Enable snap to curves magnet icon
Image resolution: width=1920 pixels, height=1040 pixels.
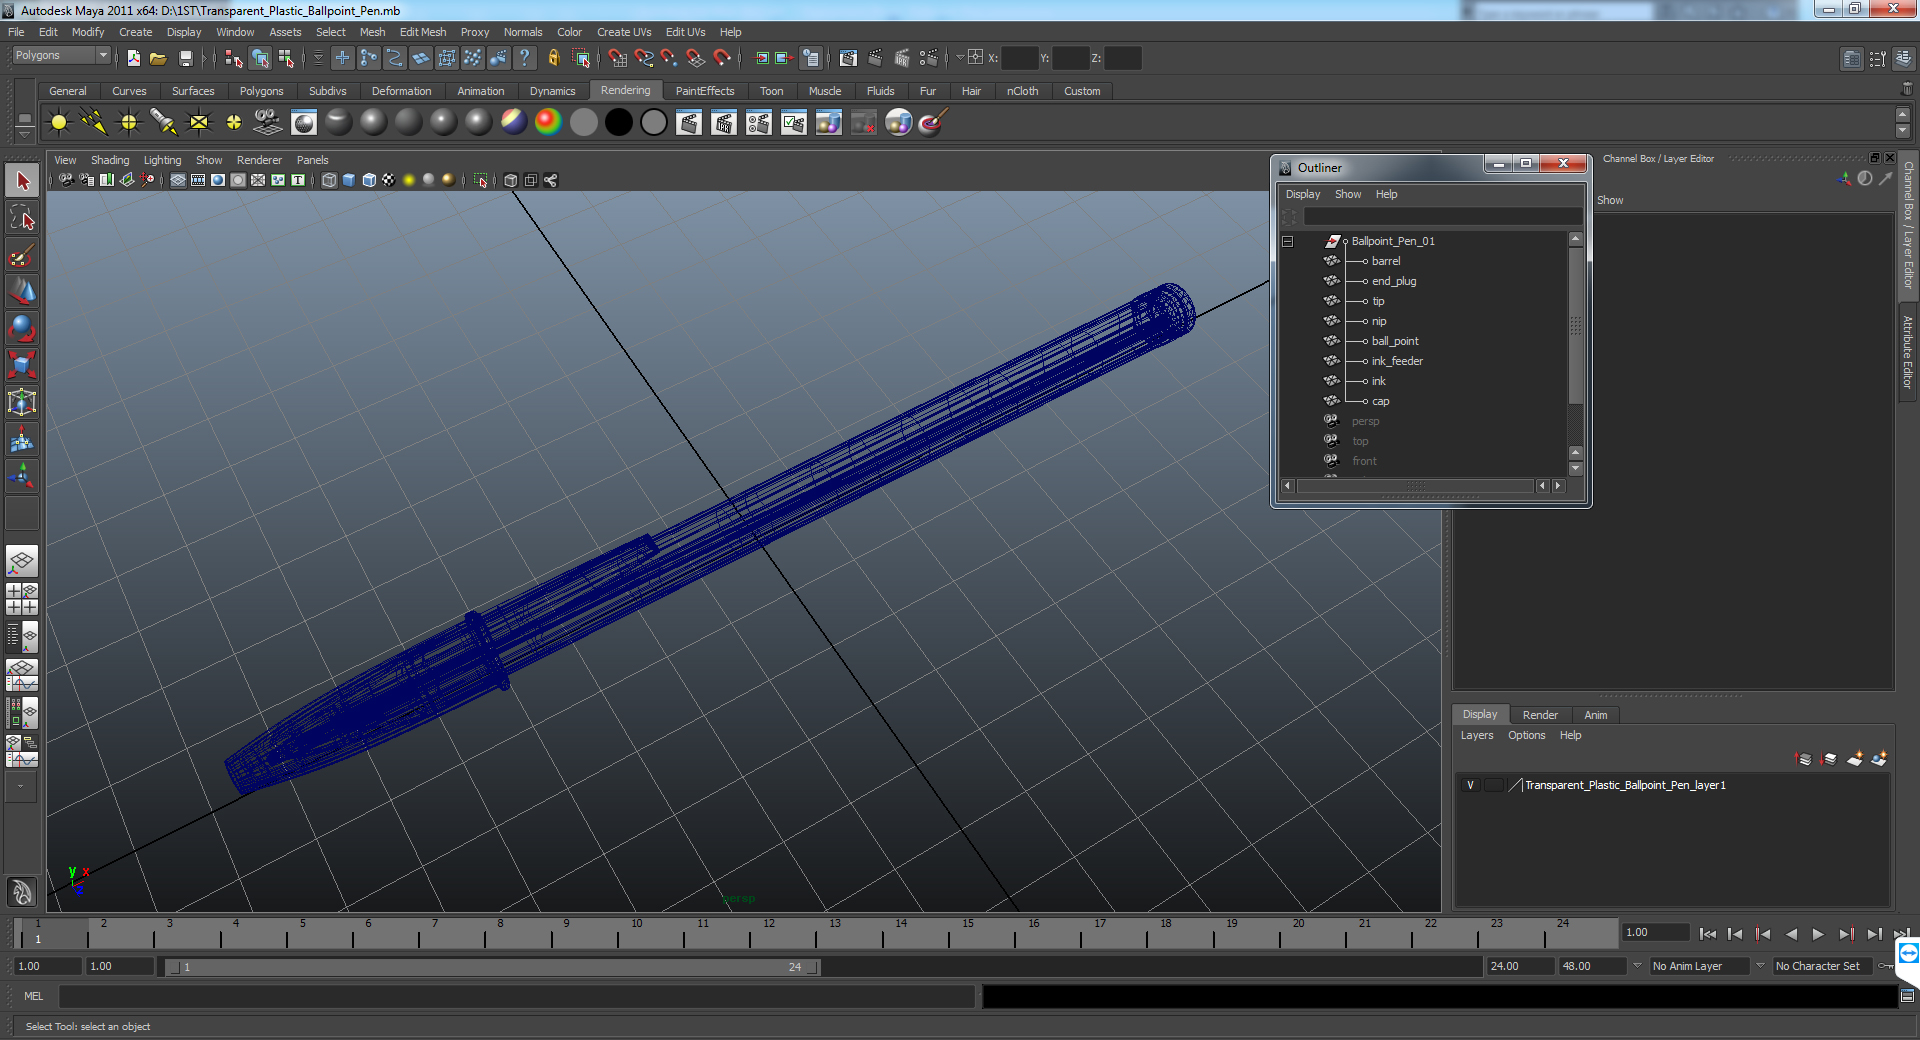[x=644, y=58]
